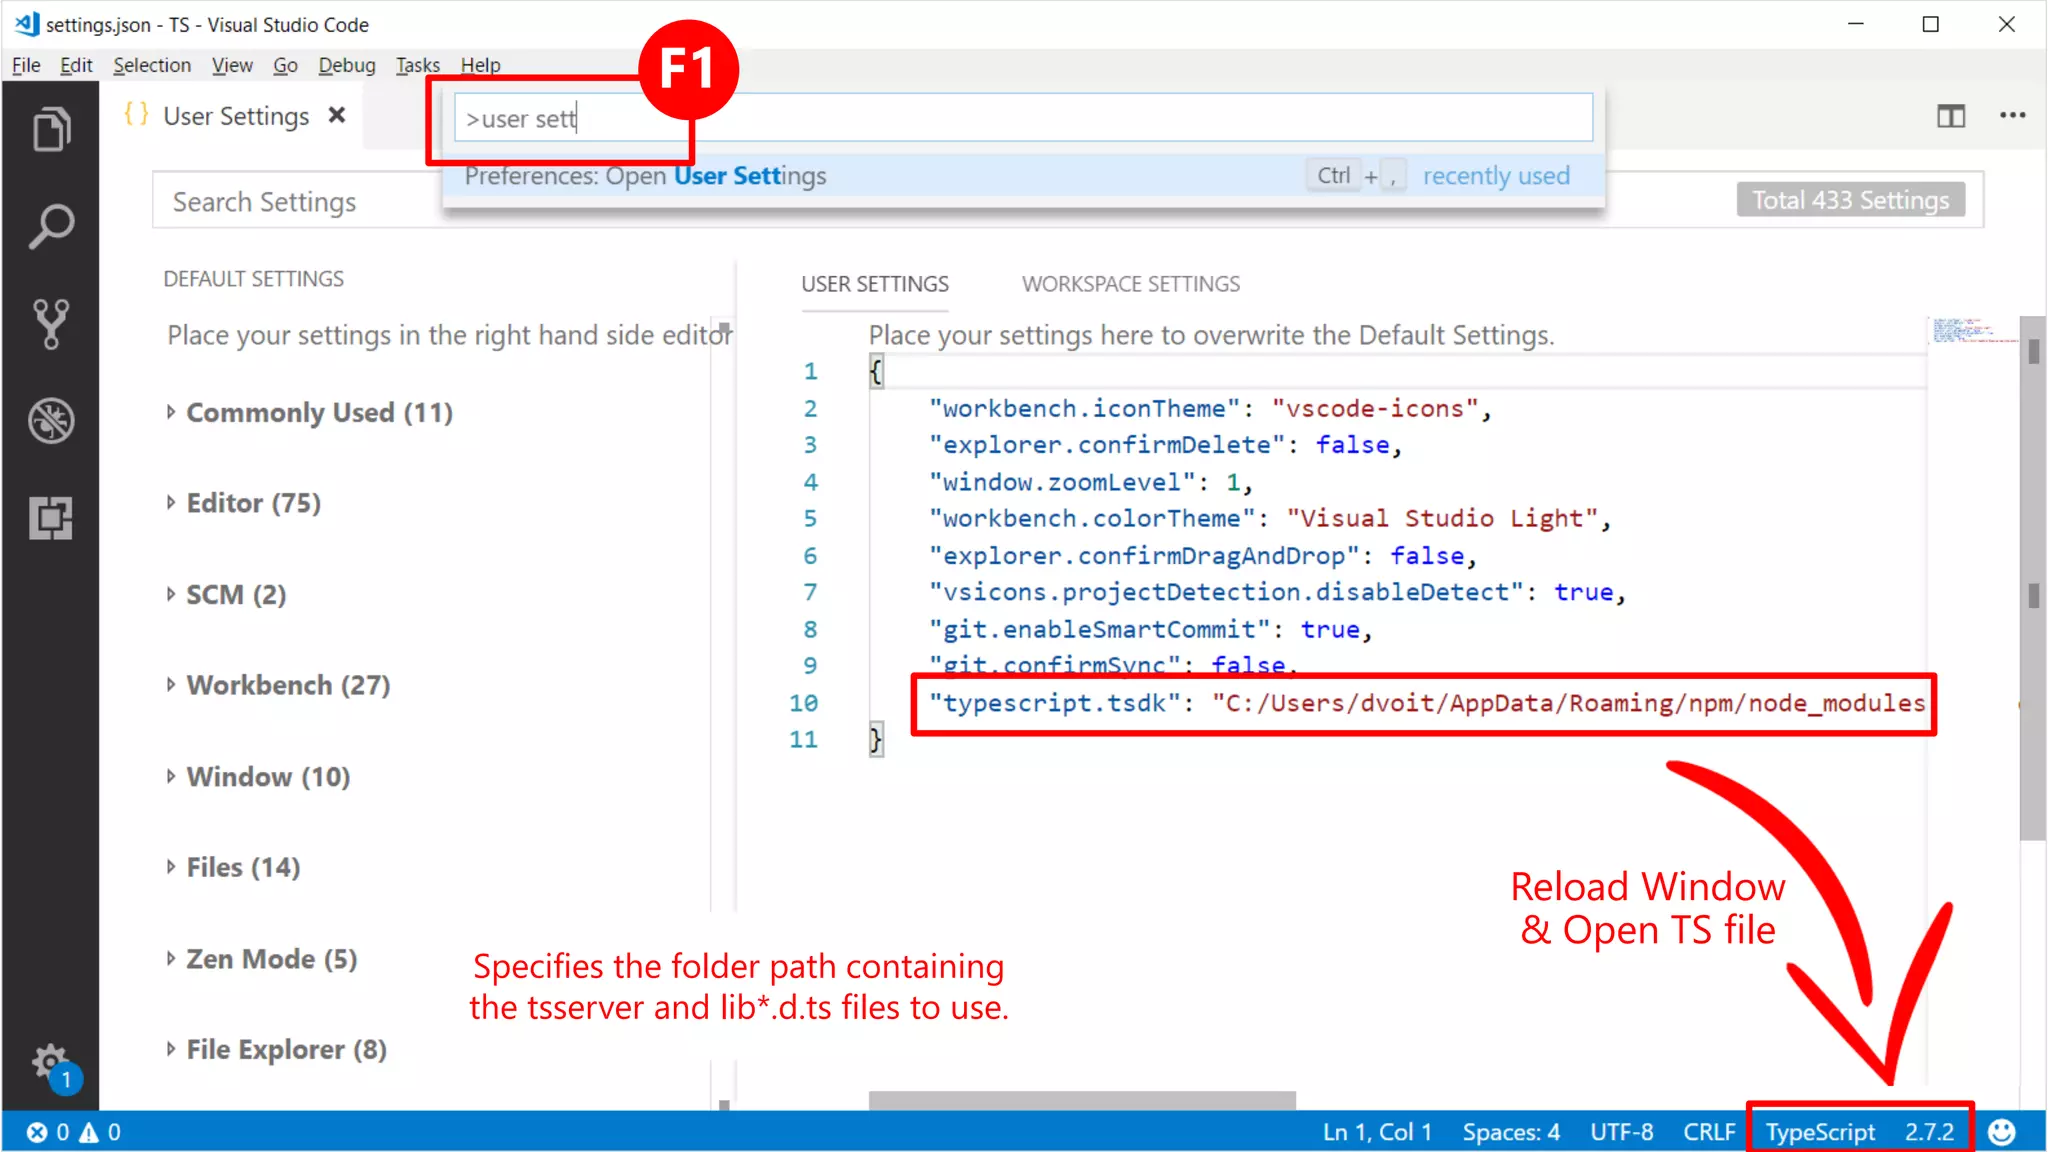
Task: Click the "workbench.iconTheme" line
Action: [1210, 409]
